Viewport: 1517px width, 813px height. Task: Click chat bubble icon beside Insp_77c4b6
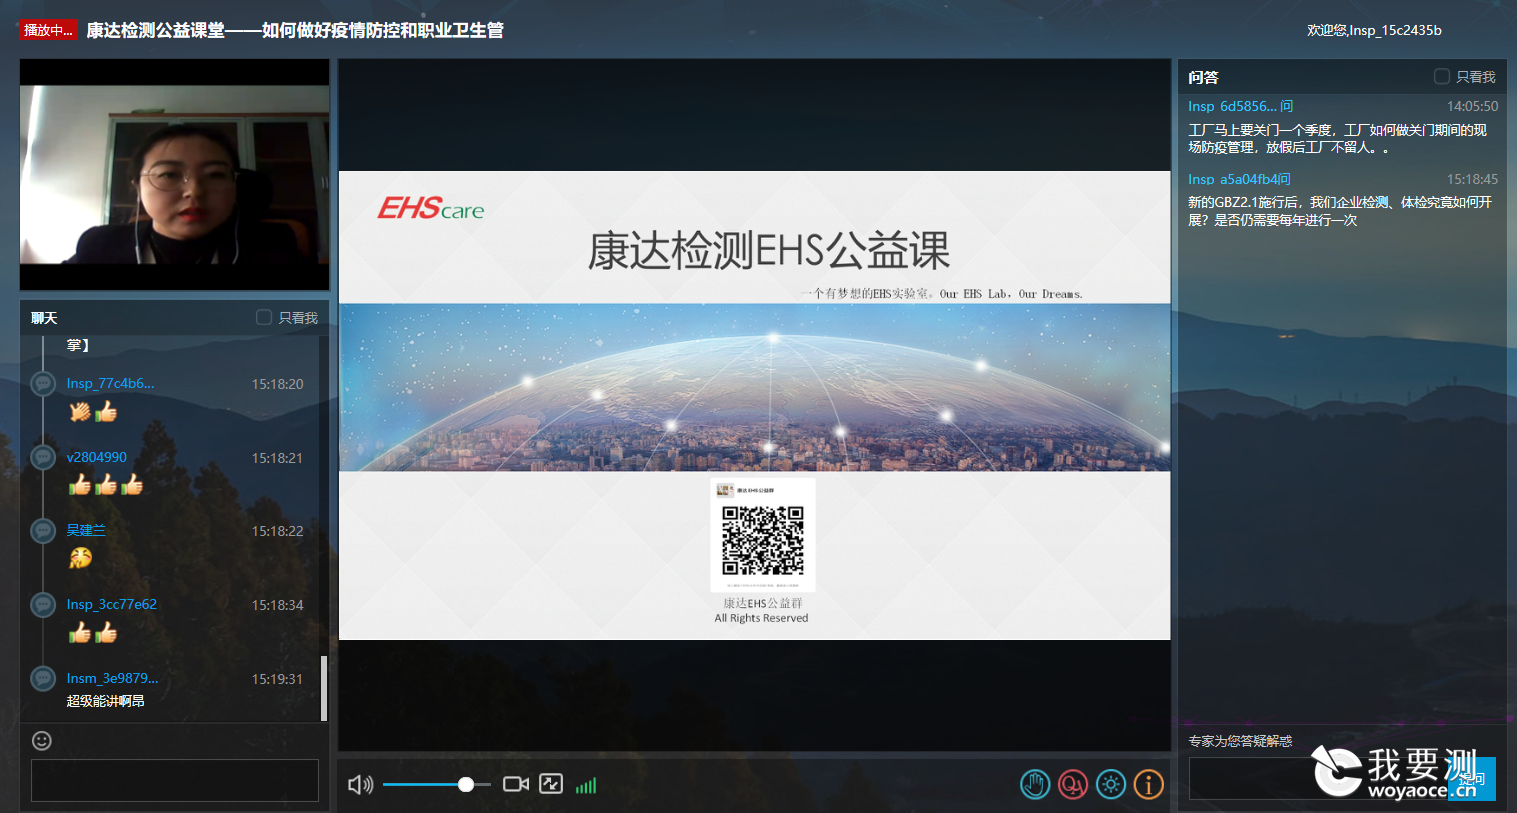point(43,384)
